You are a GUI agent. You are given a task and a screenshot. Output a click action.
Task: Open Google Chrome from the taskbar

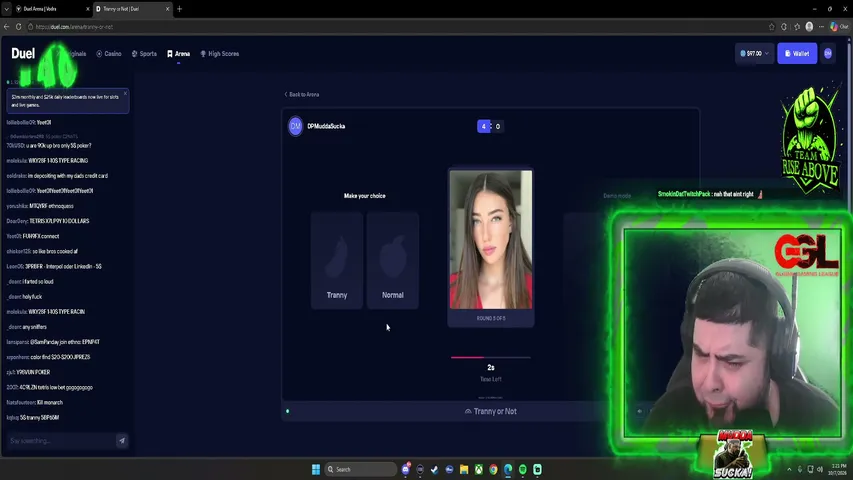click(x=493, y=469)
